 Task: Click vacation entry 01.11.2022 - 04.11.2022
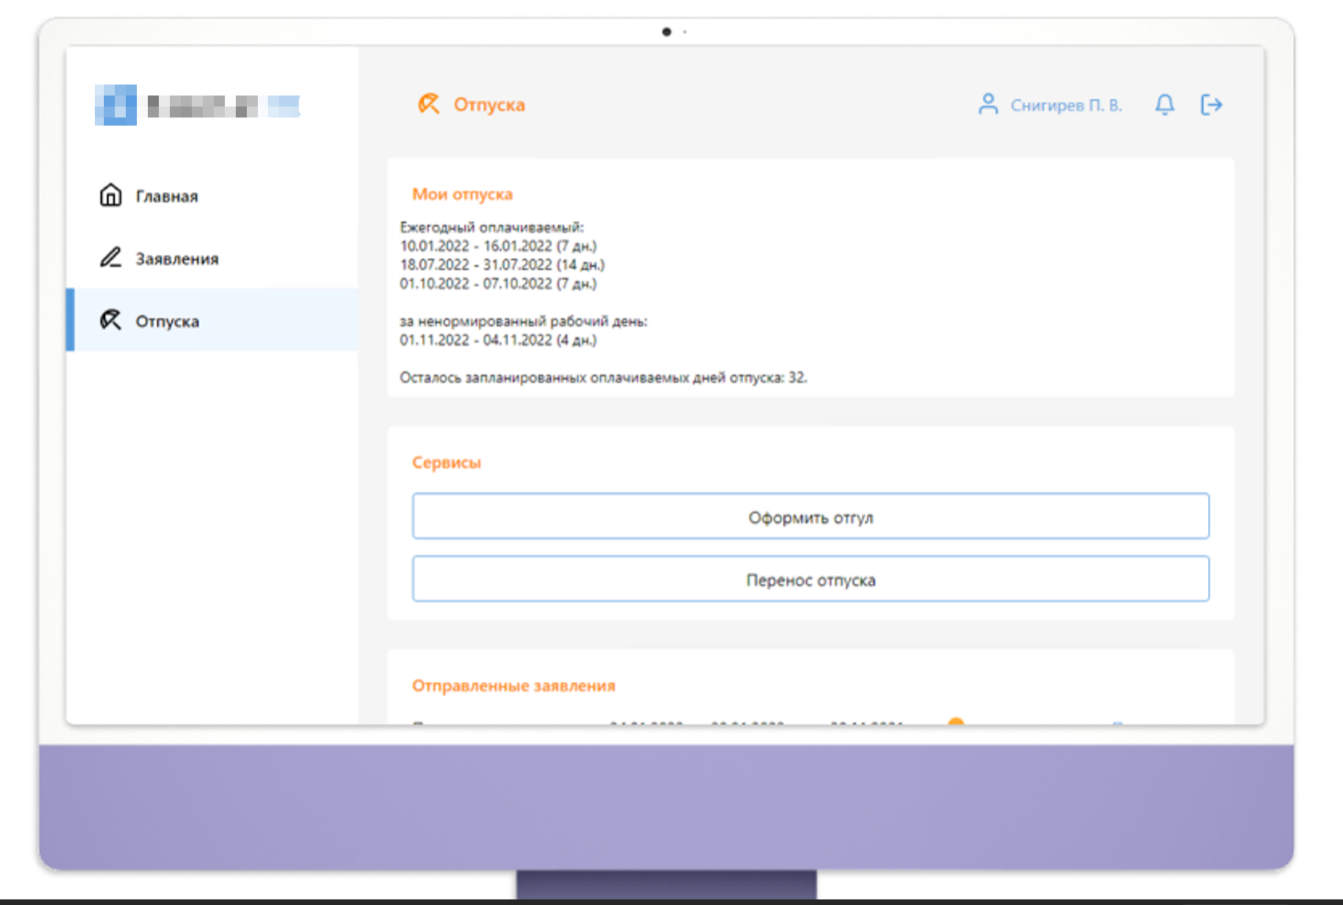click(x=498, y=340)
